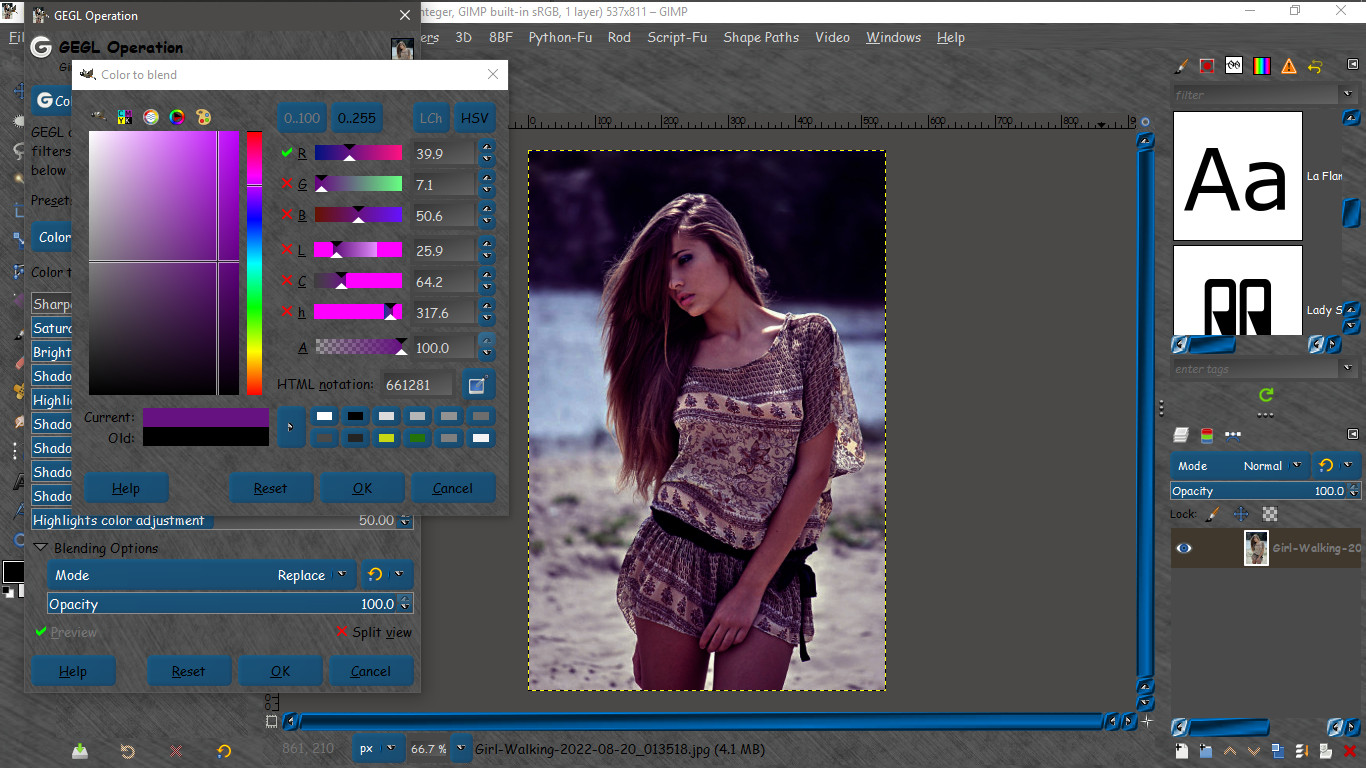Refresh the font list with the green arrow
This screenshot has width=1366, height=768.
1266,395
